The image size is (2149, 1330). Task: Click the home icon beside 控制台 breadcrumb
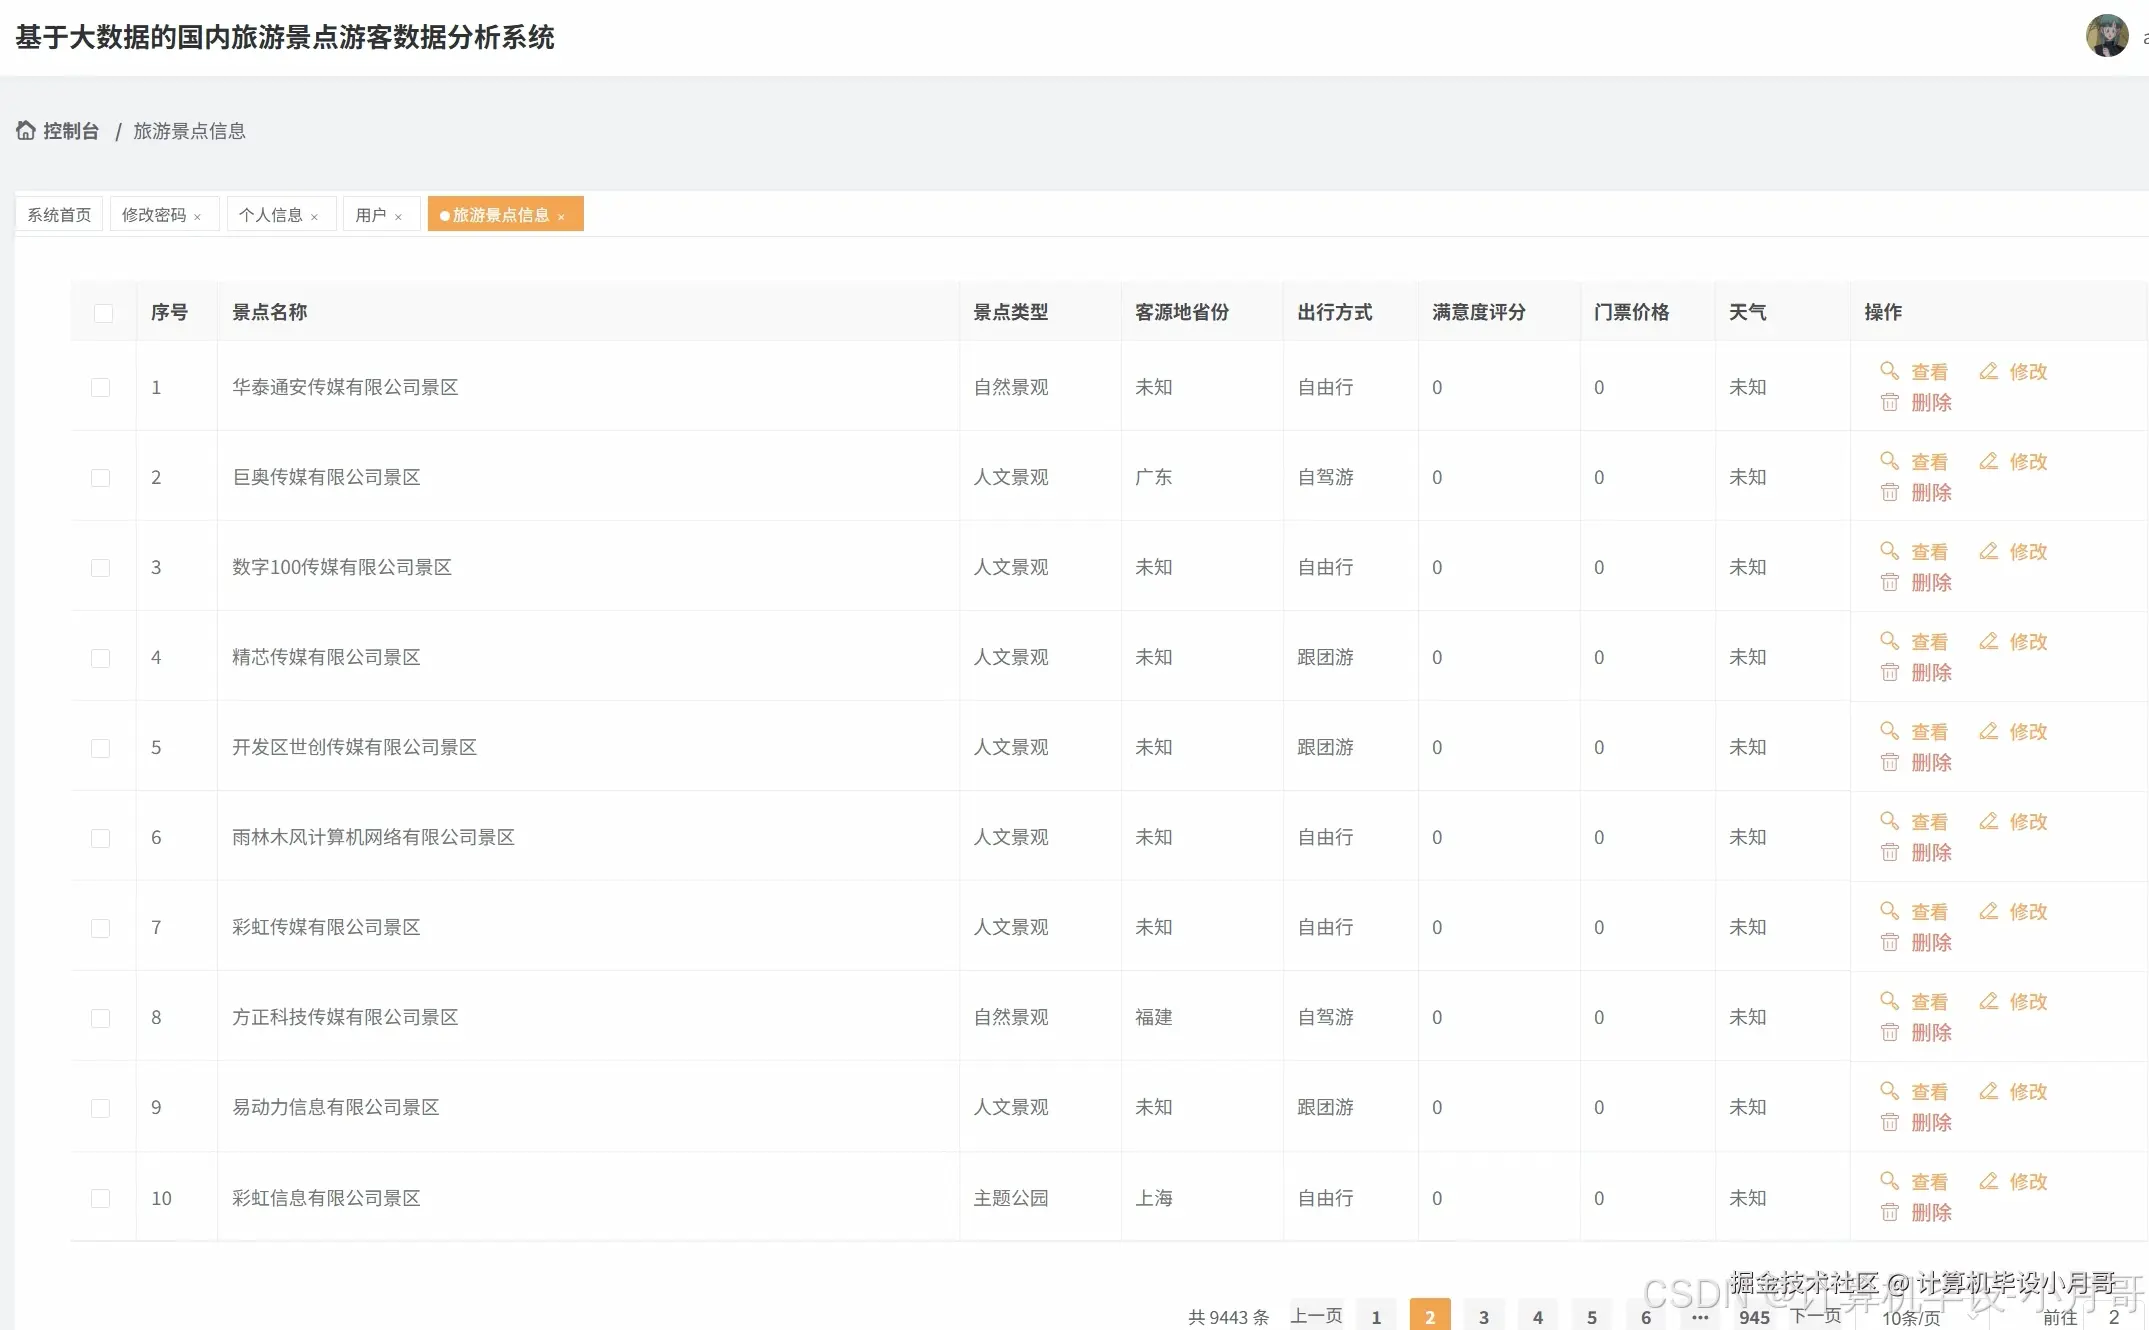click(x=25, y=129)
